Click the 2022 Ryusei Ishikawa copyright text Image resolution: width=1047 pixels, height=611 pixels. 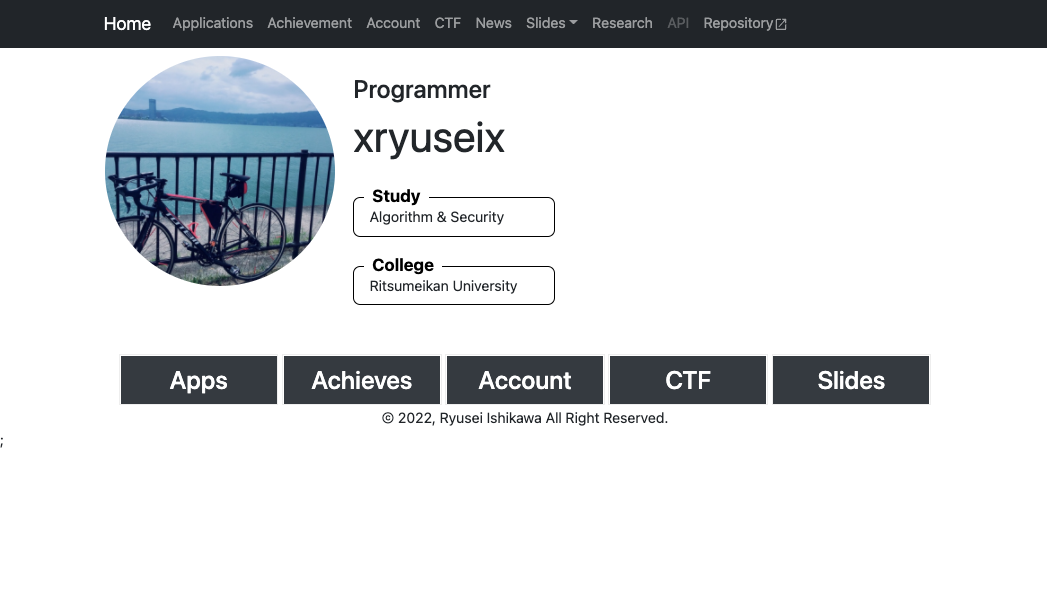(x=525, y=418)
